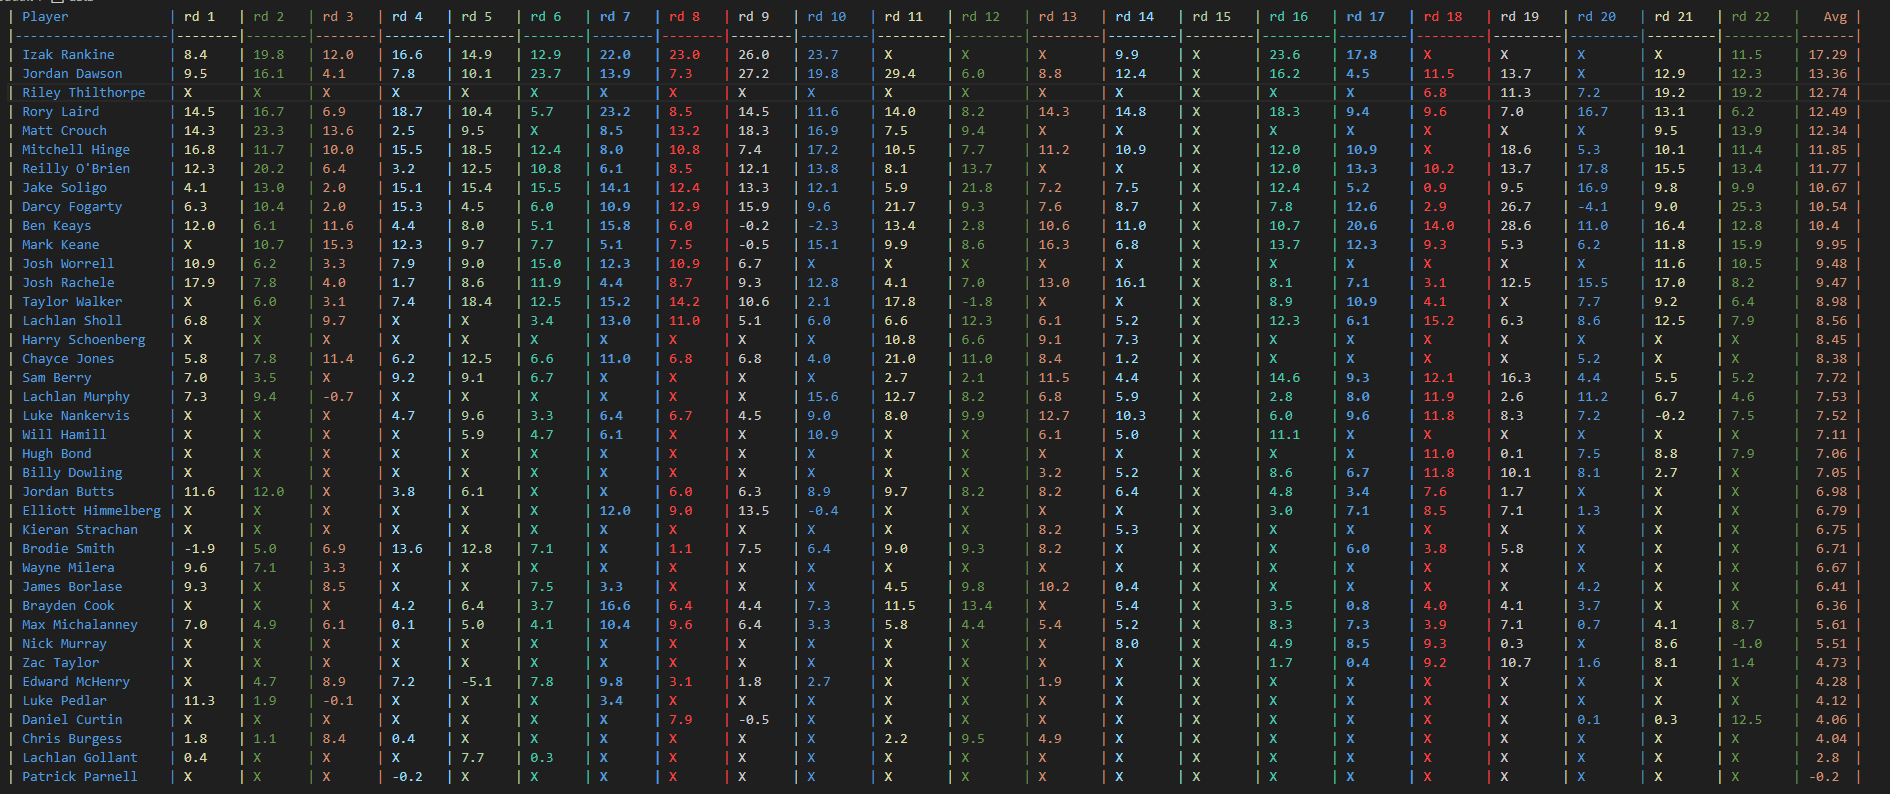Screen dimensions: 1890x794
Task: Click player name 'Lachlan Gollant'
Action: (x=80, y=758)
